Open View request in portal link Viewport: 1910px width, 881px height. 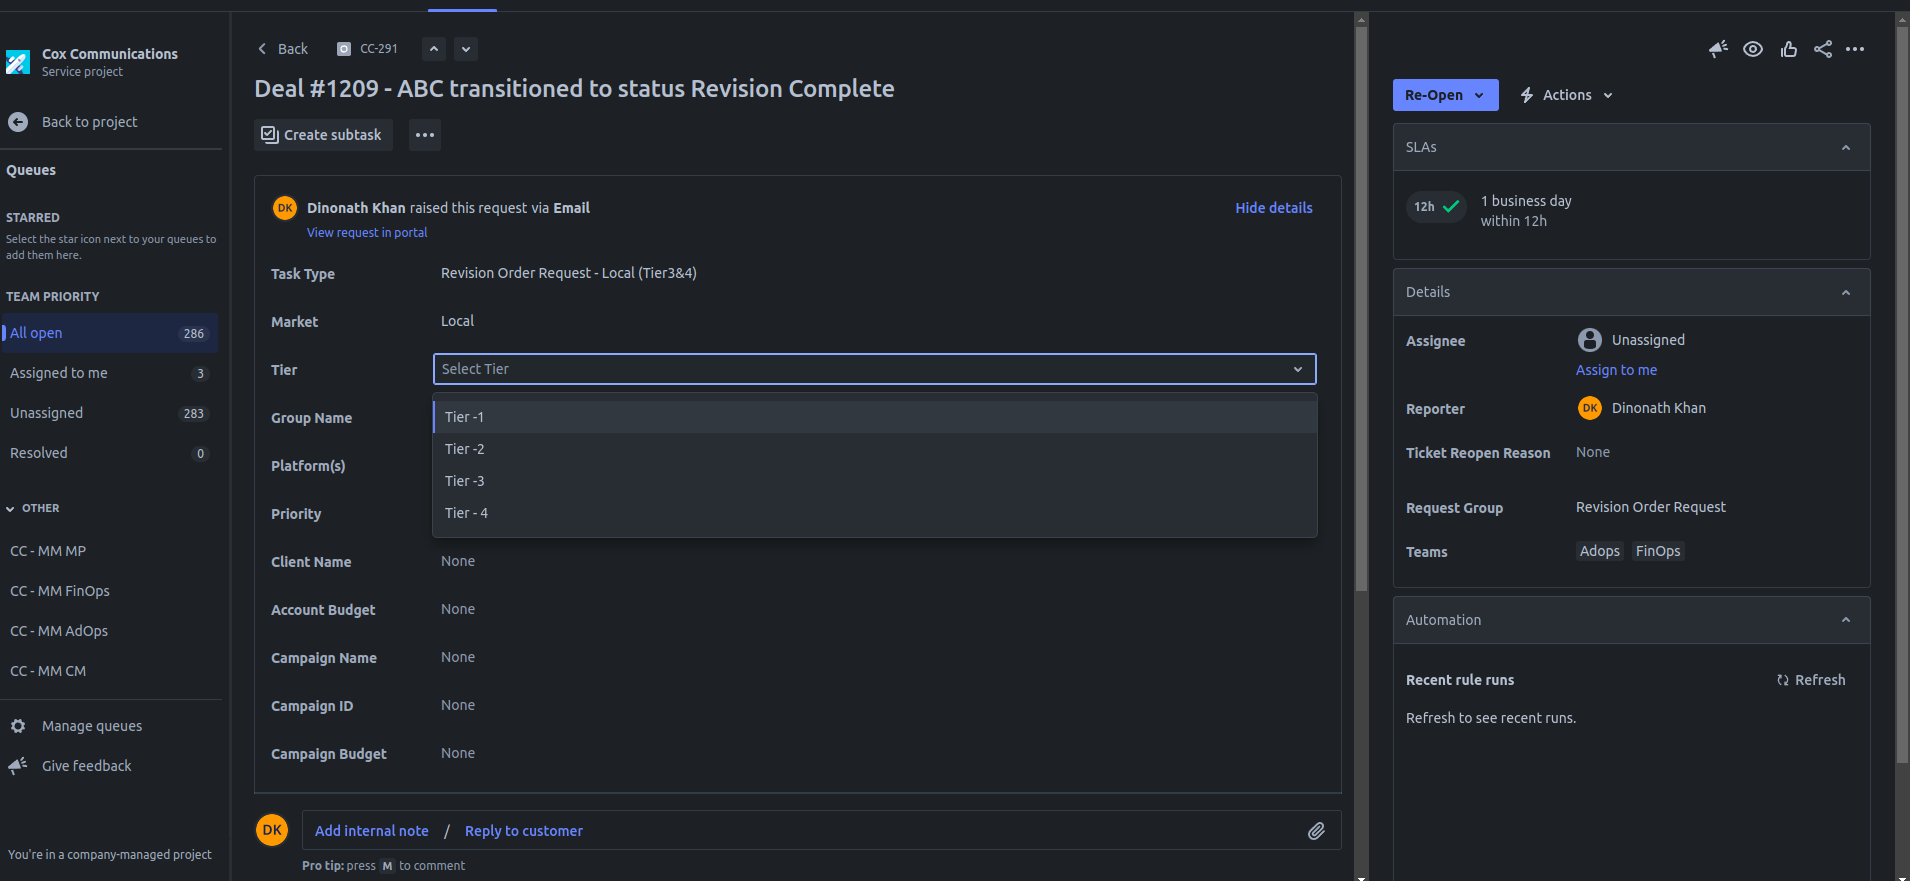tap(367, 233)
